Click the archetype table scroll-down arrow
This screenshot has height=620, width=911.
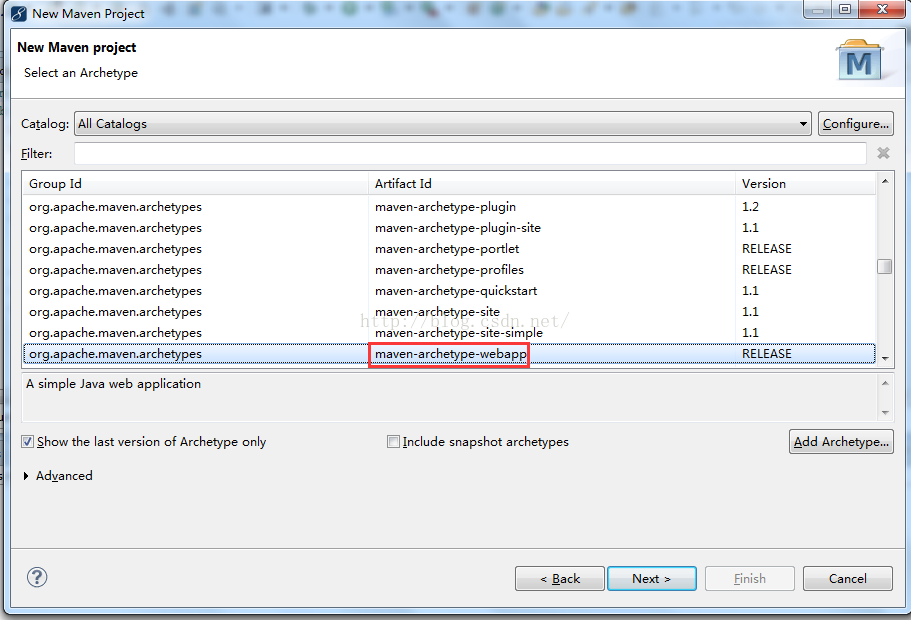(885, 359)
